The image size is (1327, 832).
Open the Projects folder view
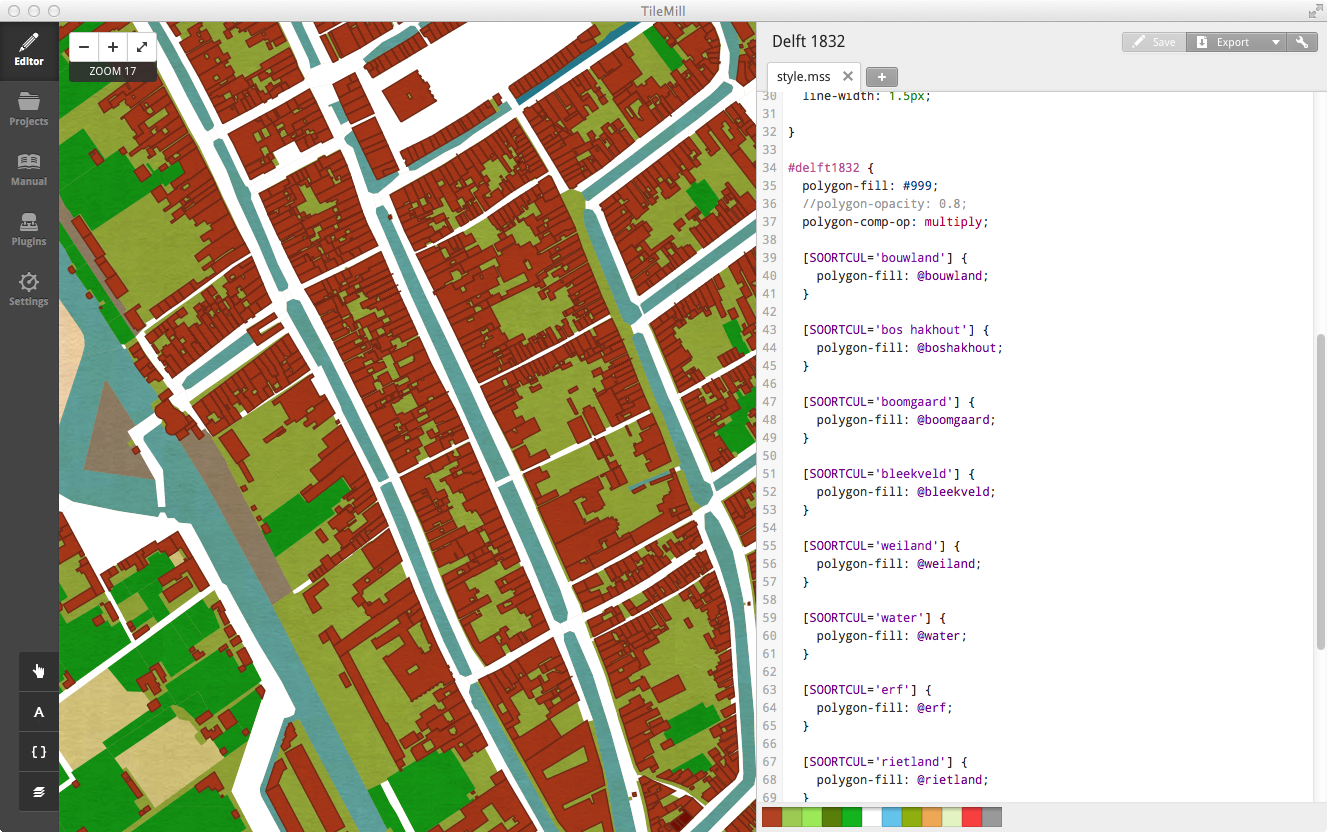[29, 109]
